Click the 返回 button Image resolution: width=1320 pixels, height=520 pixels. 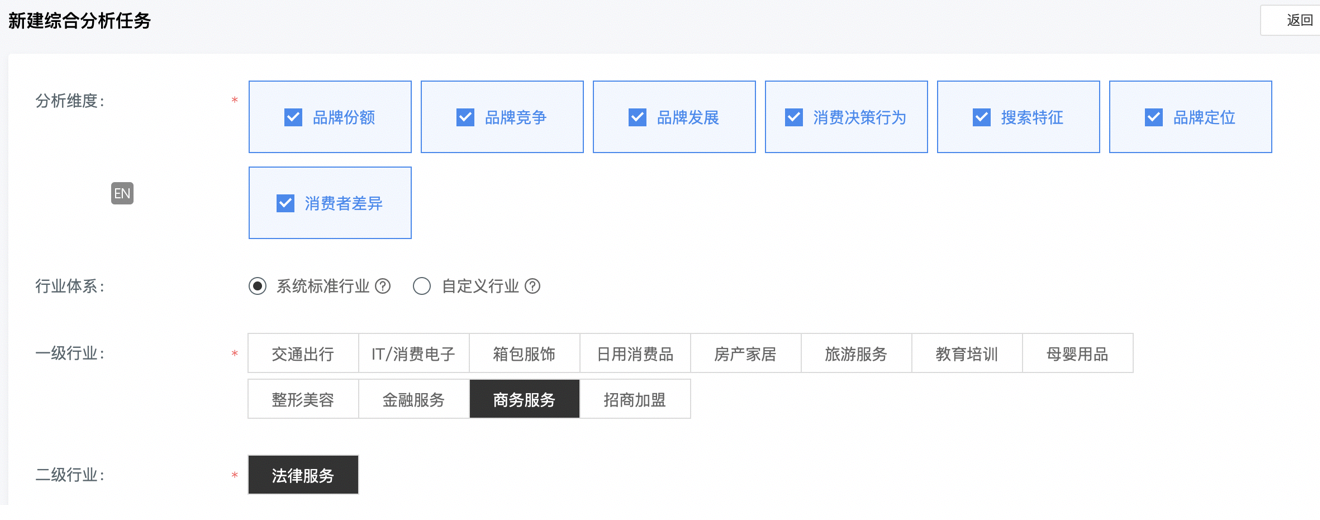[x=1298, y=20]
